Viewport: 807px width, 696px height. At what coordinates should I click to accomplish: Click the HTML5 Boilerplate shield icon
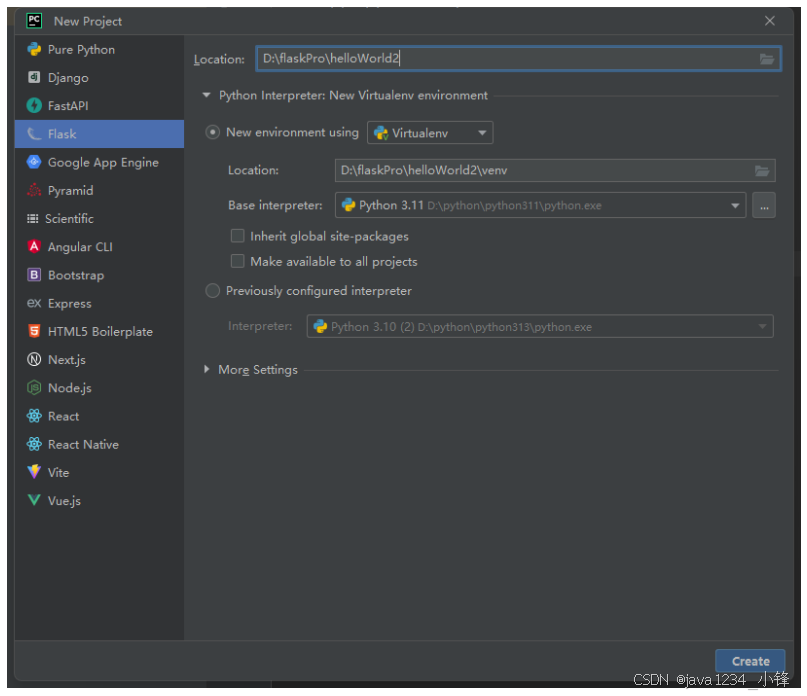[34, 331]
